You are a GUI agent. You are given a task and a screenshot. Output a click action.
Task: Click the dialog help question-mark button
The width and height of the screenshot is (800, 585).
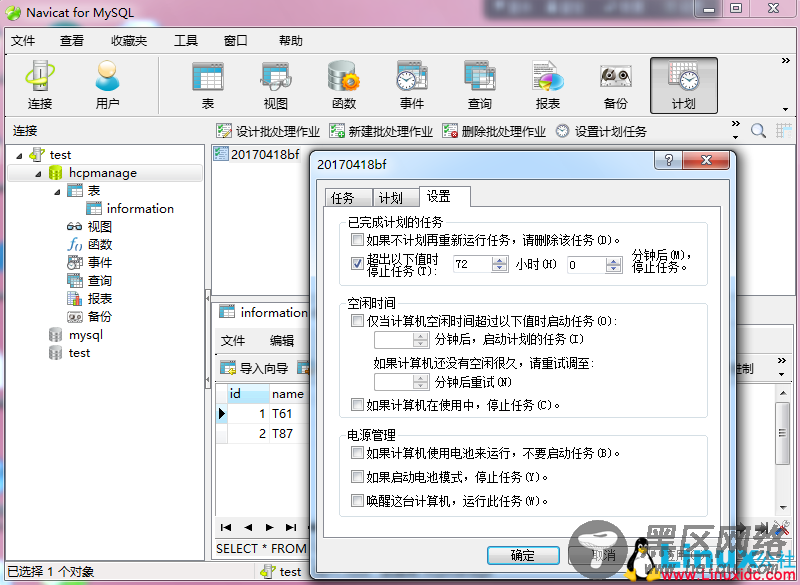click(x=668, y=160)
